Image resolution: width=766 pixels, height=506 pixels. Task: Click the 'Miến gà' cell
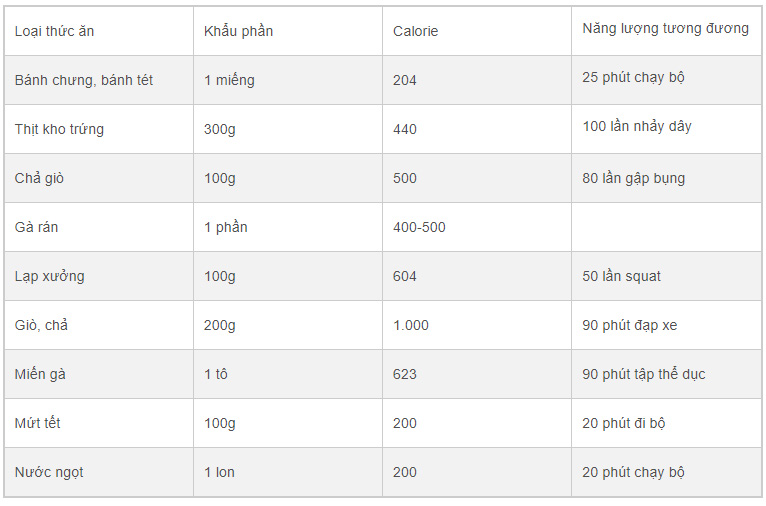41,374
